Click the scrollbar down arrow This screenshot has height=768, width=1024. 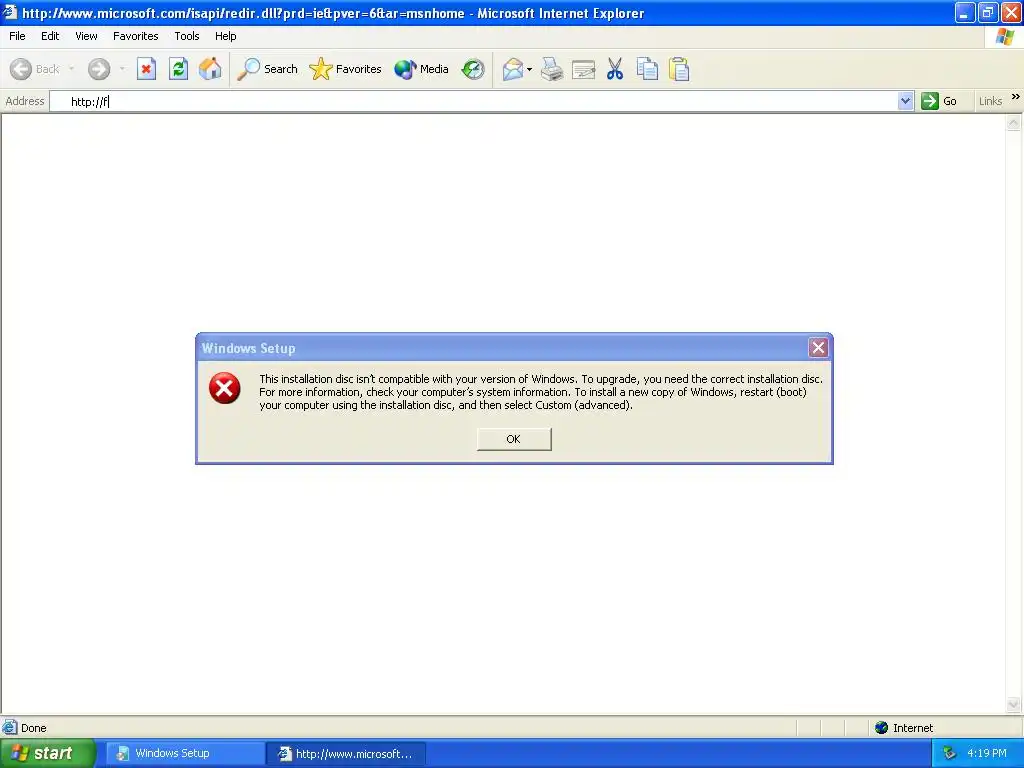point(1014,705)
